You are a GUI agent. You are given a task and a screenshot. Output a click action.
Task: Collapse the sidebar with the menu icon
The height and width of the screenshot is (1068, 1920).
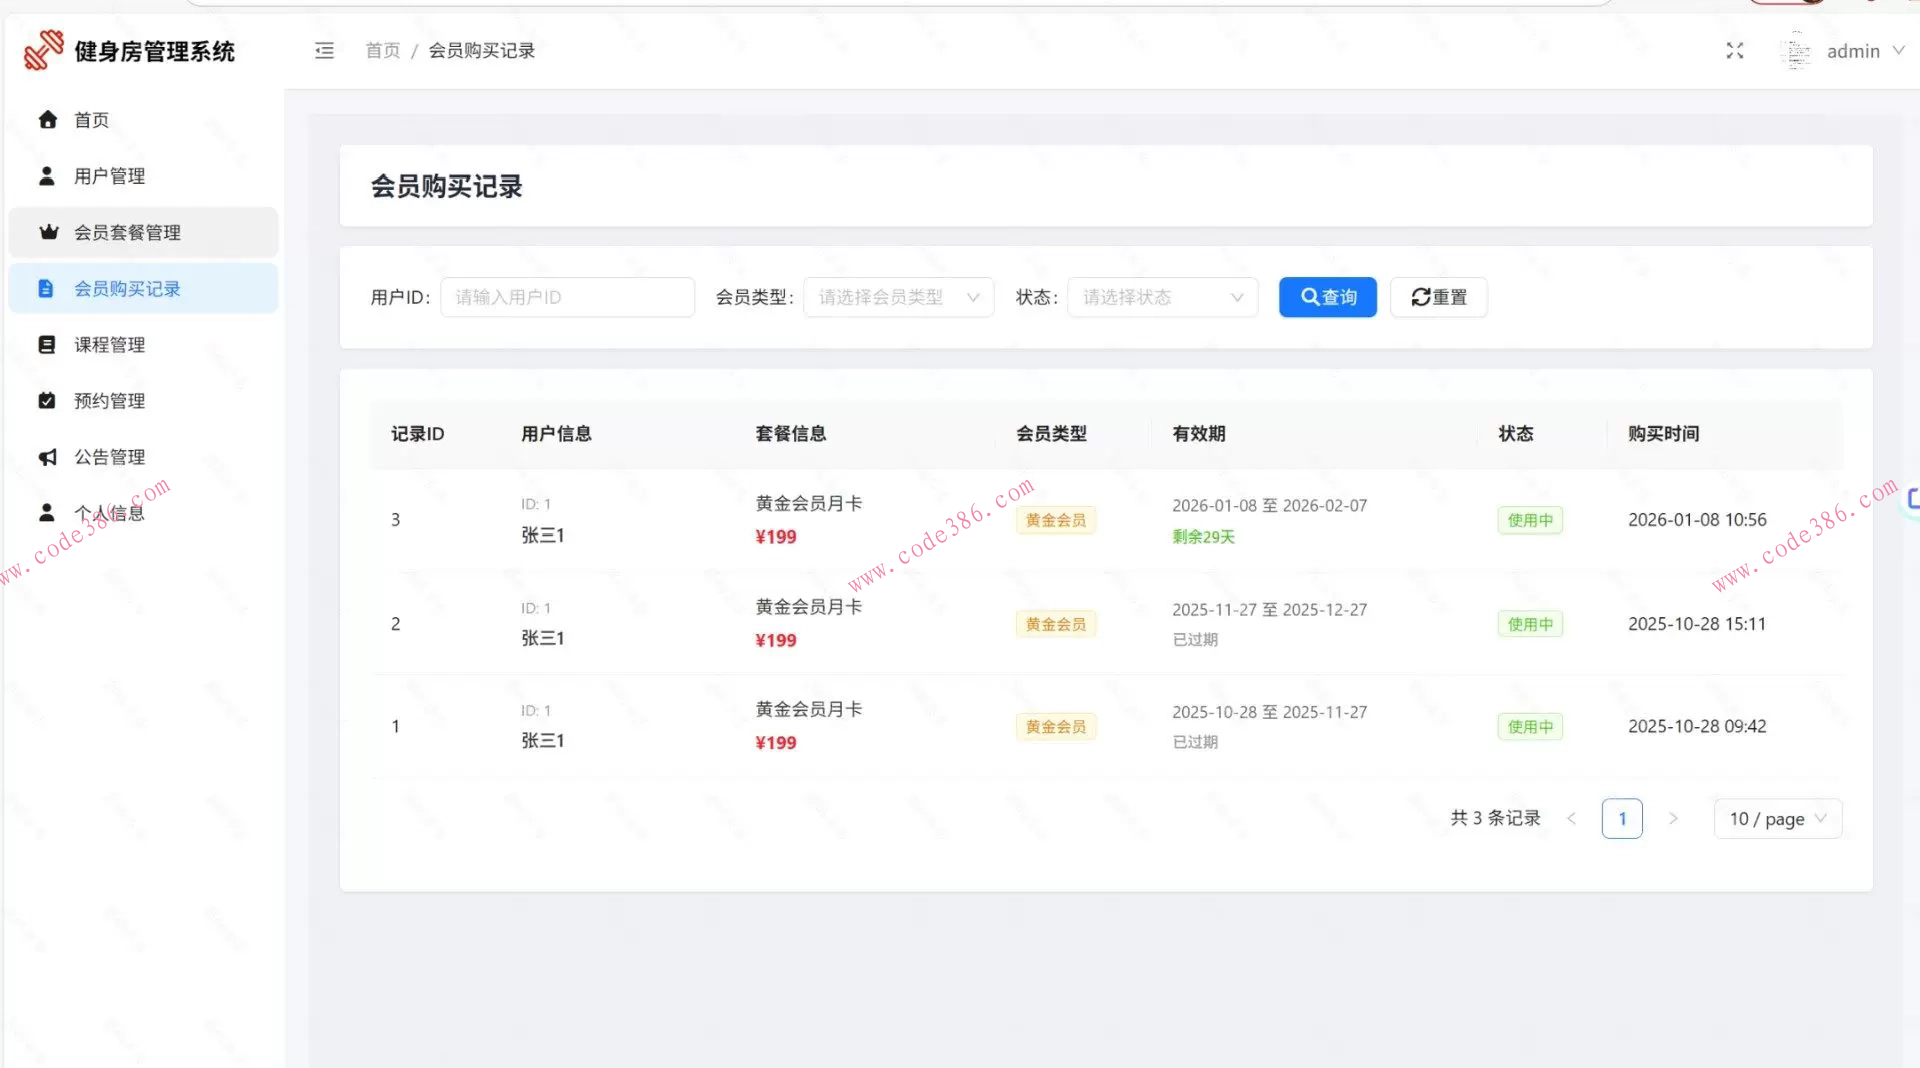323,50
